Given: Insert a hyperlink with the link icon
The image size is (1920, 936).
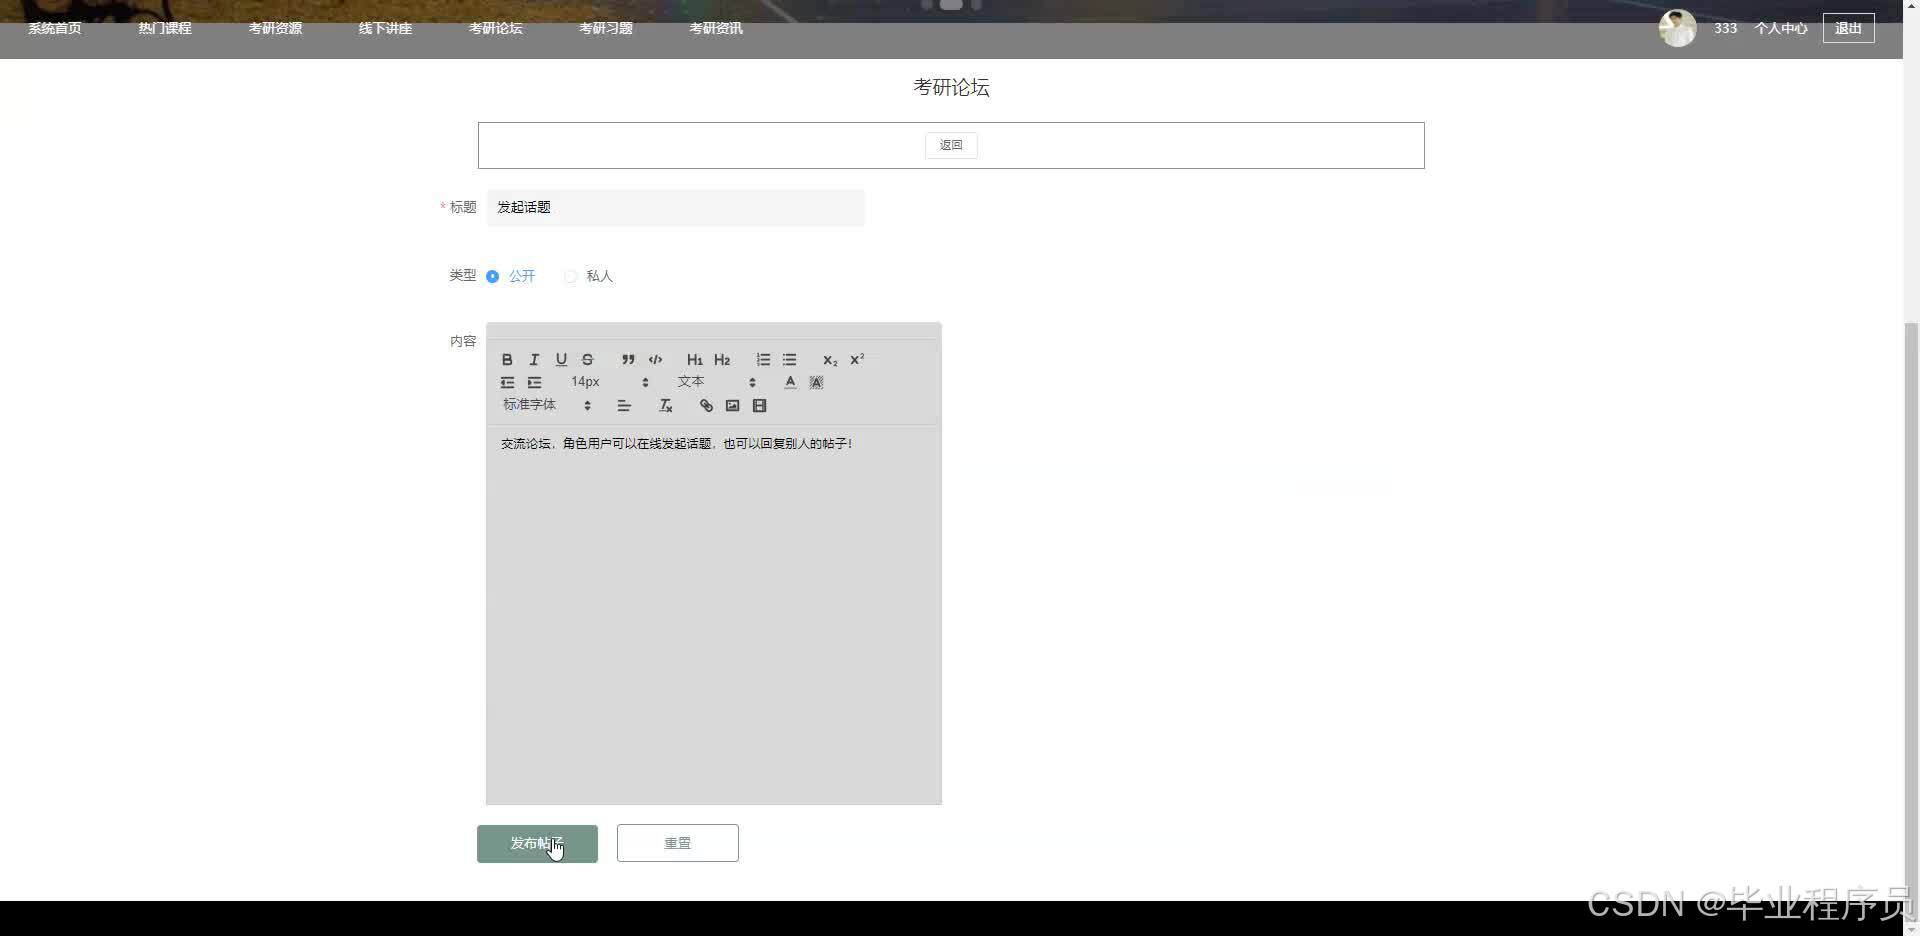Looking at the screenshot, I should pos(706,405).
